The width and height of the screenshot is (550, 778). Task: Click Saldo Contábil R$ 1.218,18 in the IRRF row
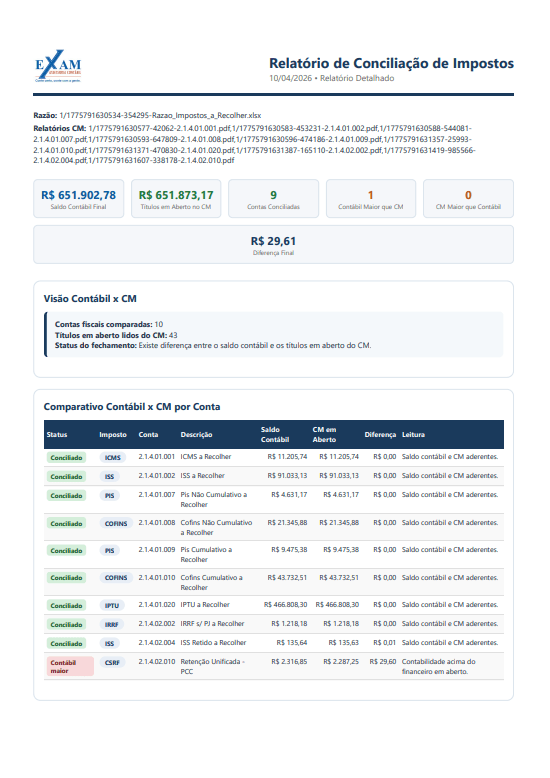[x=289, y=623]
